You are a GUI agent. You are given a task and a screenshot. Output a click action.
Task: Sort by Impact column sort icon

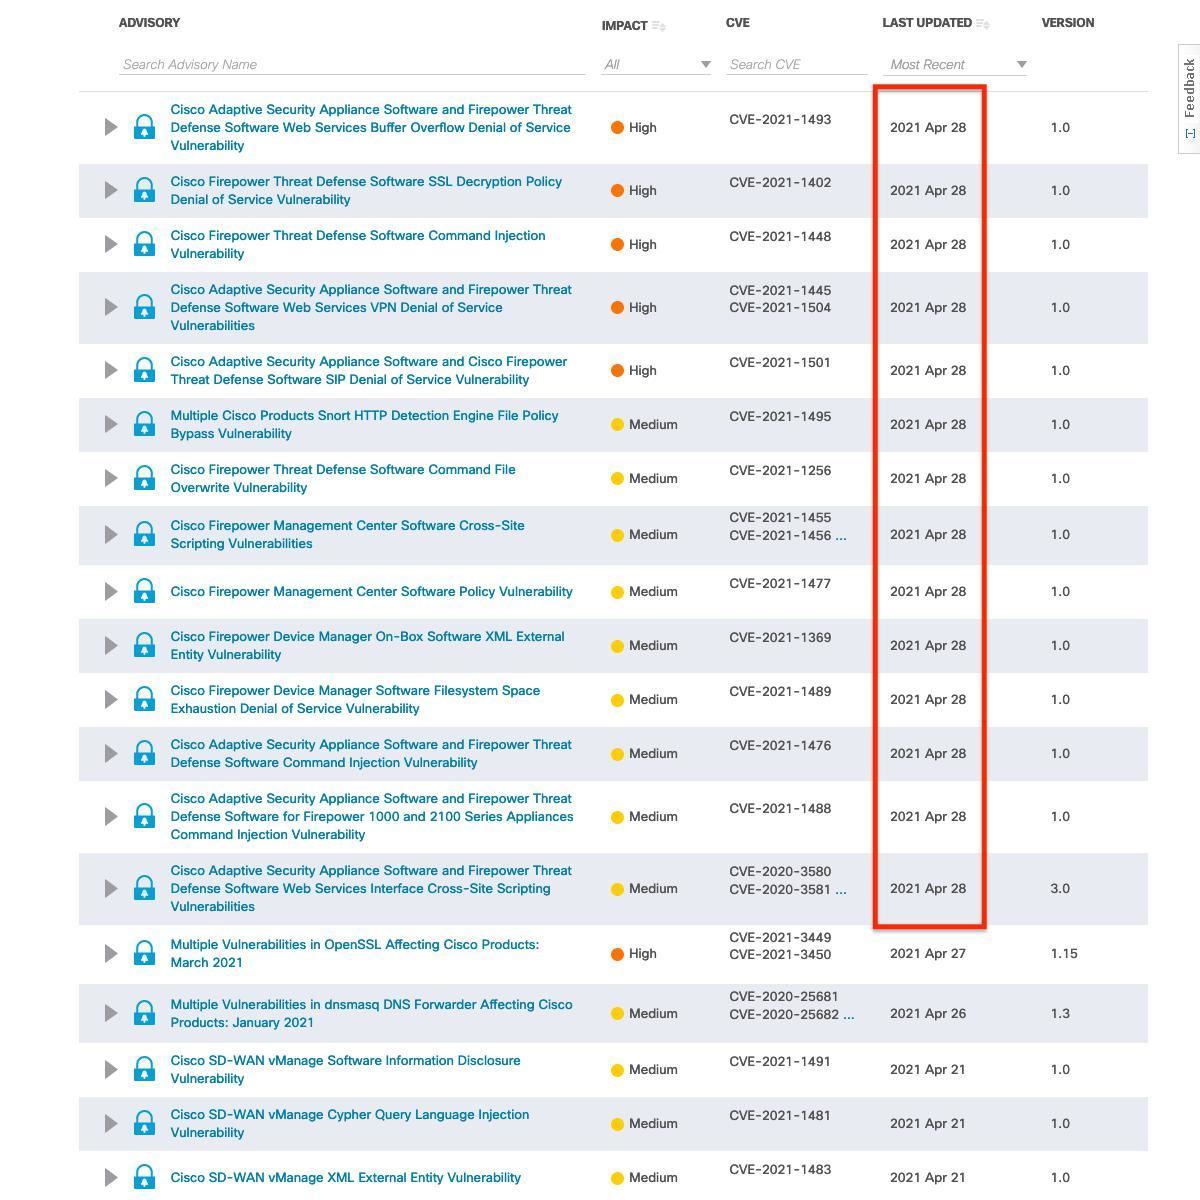point(659,25)
